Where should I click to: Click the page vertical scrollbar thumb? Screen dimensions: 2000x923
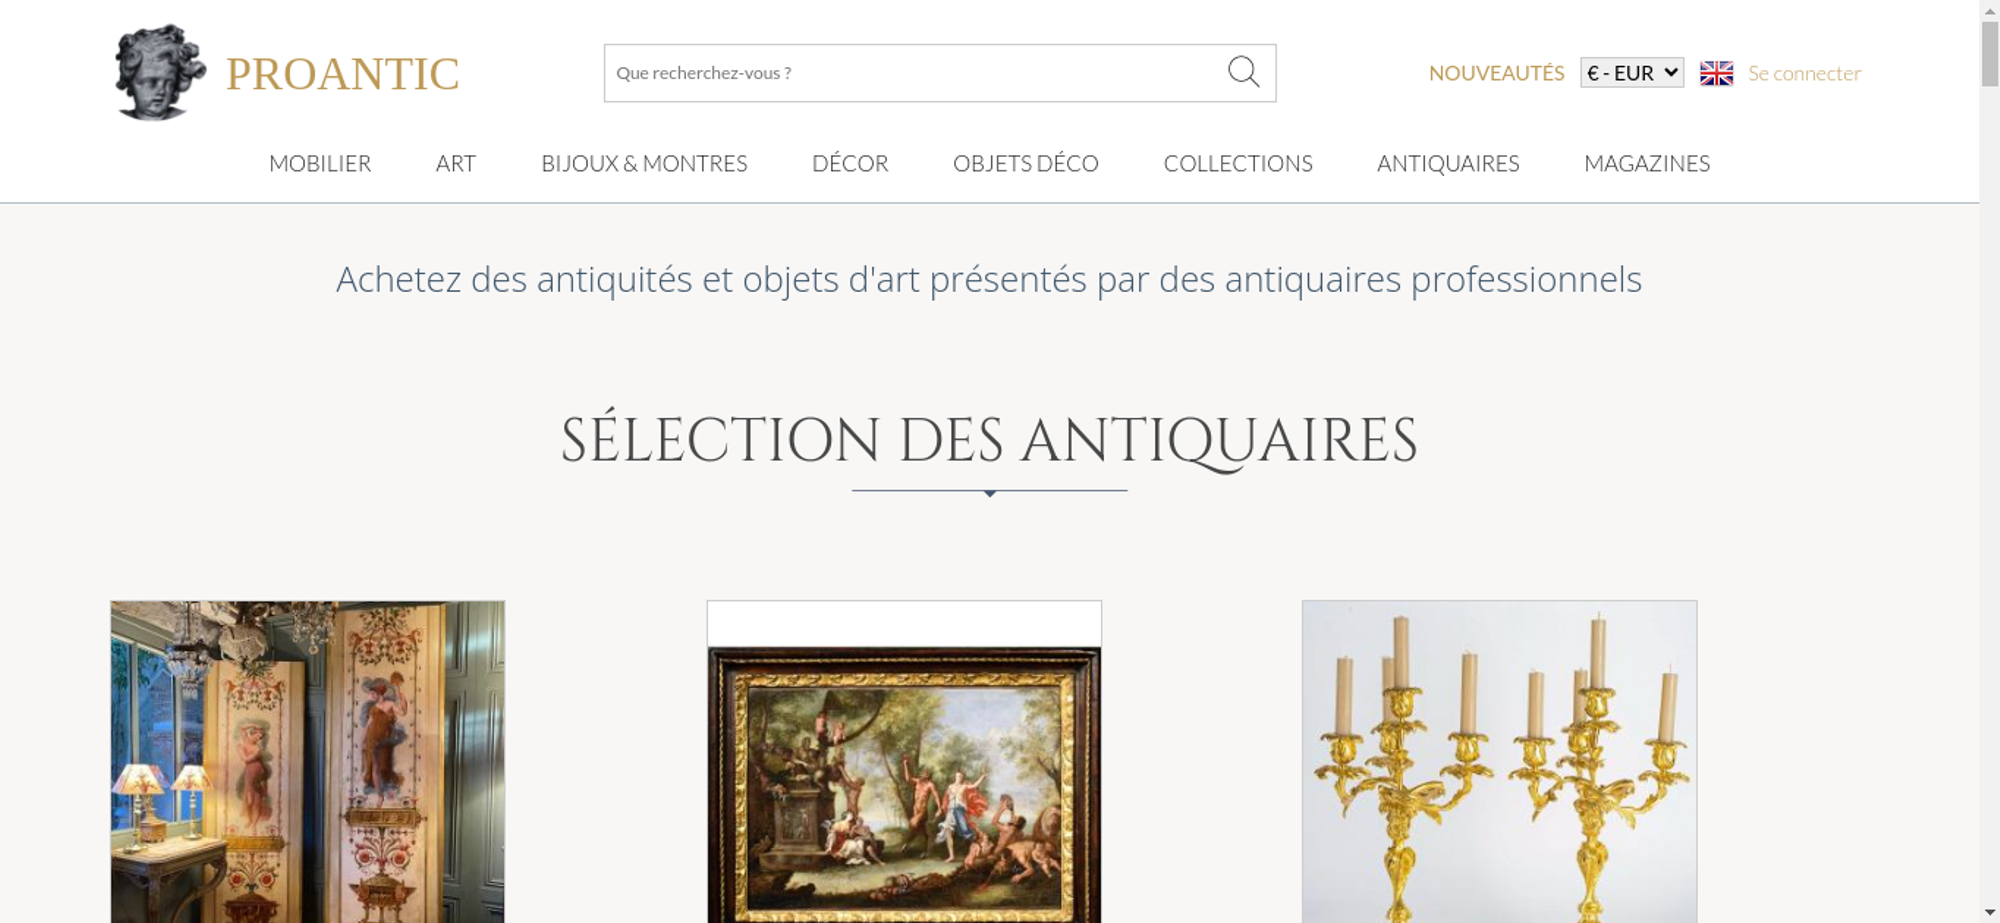pyautogui.click(x=1990, y=54)
